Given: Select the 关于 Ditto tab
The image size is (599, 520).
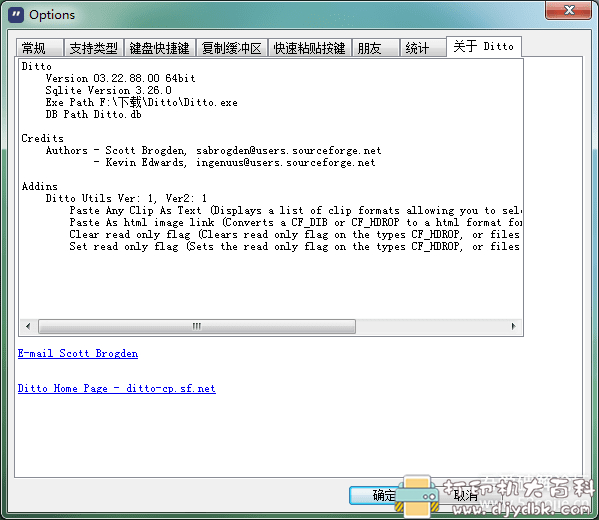Looking at the screenshot, I should pyautogui.click(x=484, y=47).
